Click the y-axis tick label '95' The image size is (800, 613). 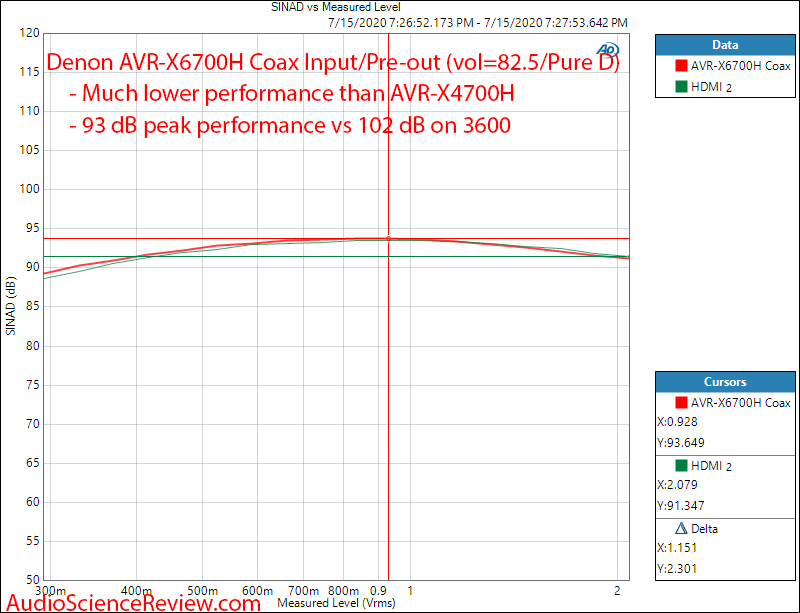32,228
